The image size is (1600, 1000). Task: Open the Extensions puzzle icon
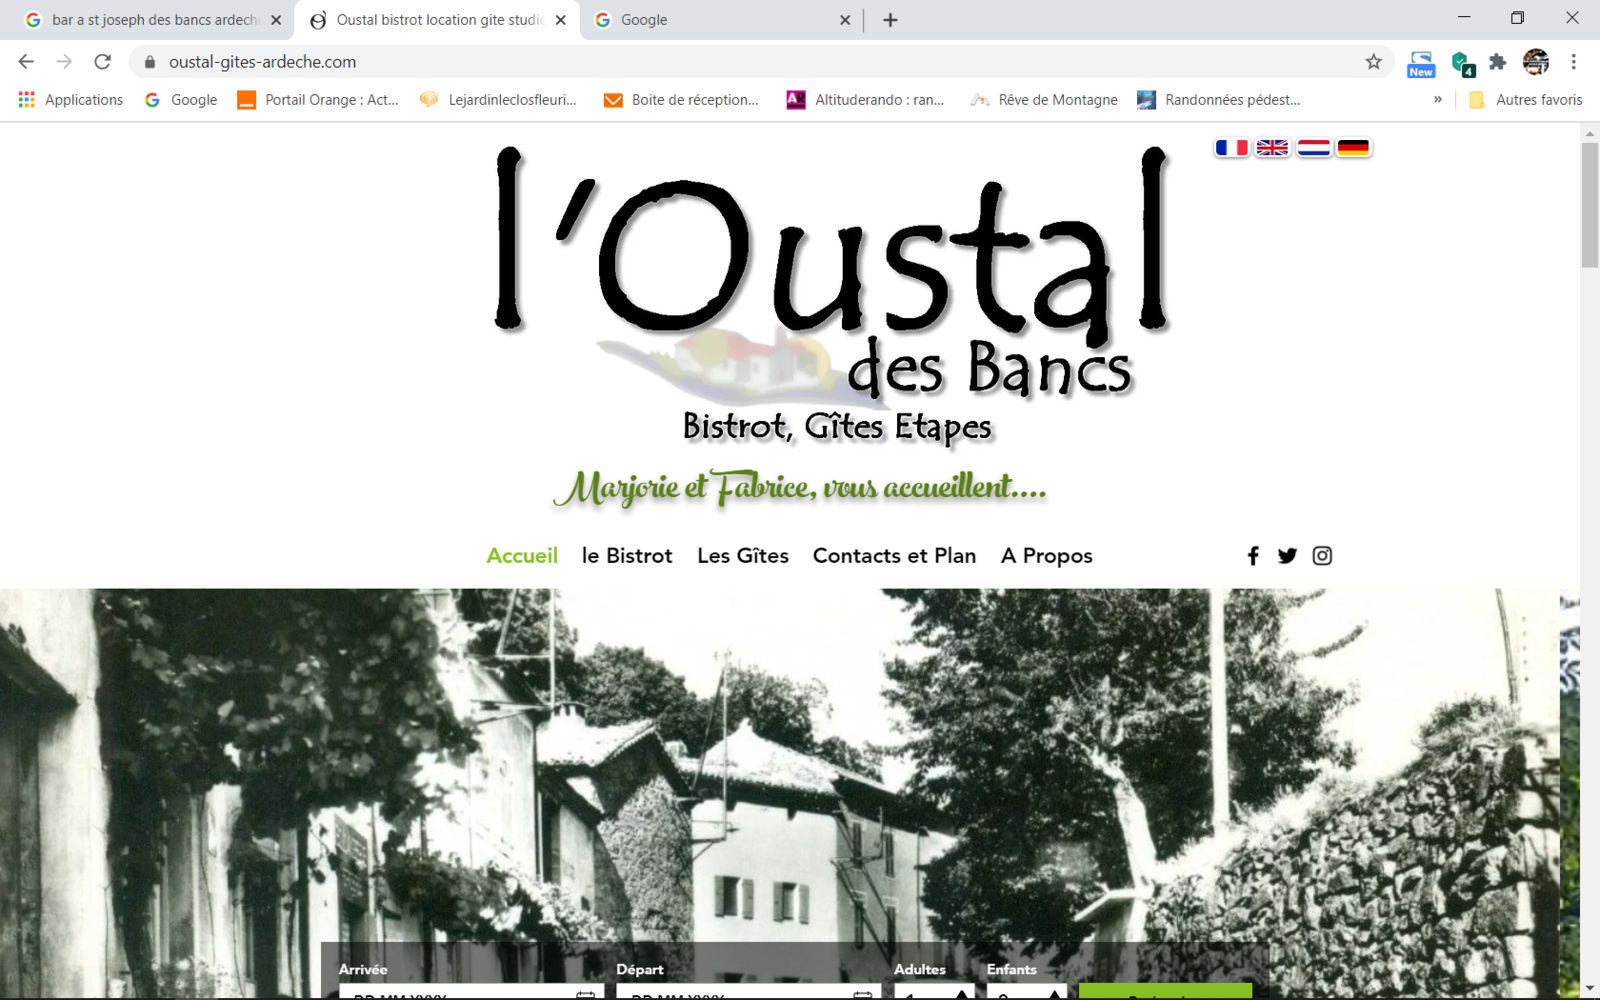1497,62
